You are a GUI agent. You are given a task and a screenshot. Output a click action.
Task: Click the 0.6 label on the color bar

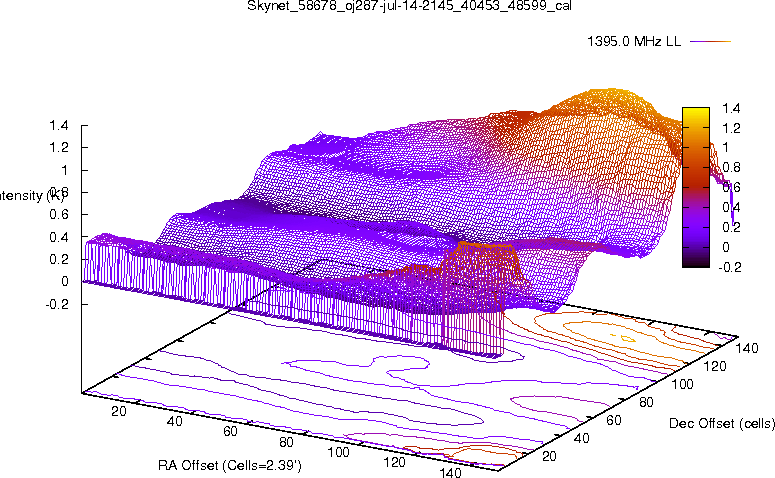coord(731,187)
